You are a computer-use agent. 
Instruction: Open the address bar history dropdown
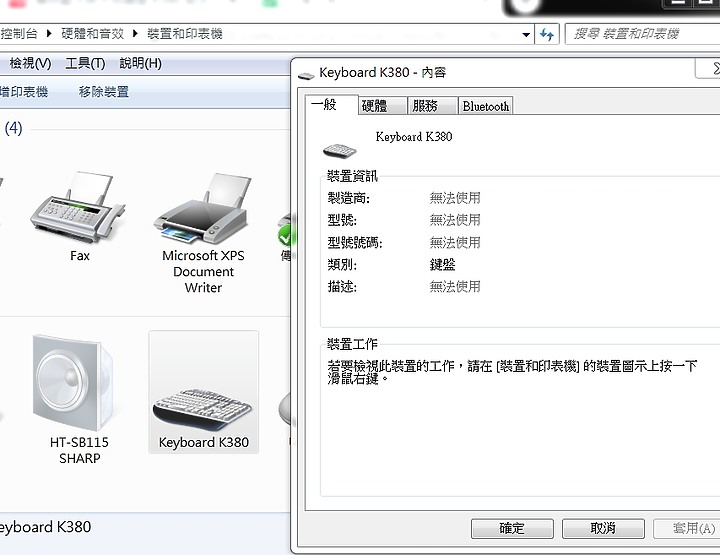pyautogui.click(x=526, y=34)
